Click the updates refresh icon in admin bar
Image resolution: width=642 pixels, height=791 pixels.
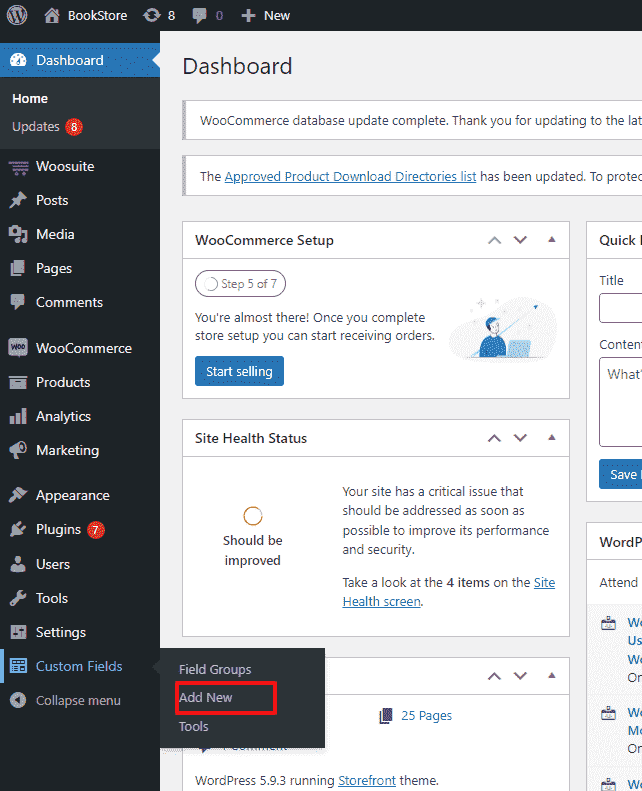[151, 16]
